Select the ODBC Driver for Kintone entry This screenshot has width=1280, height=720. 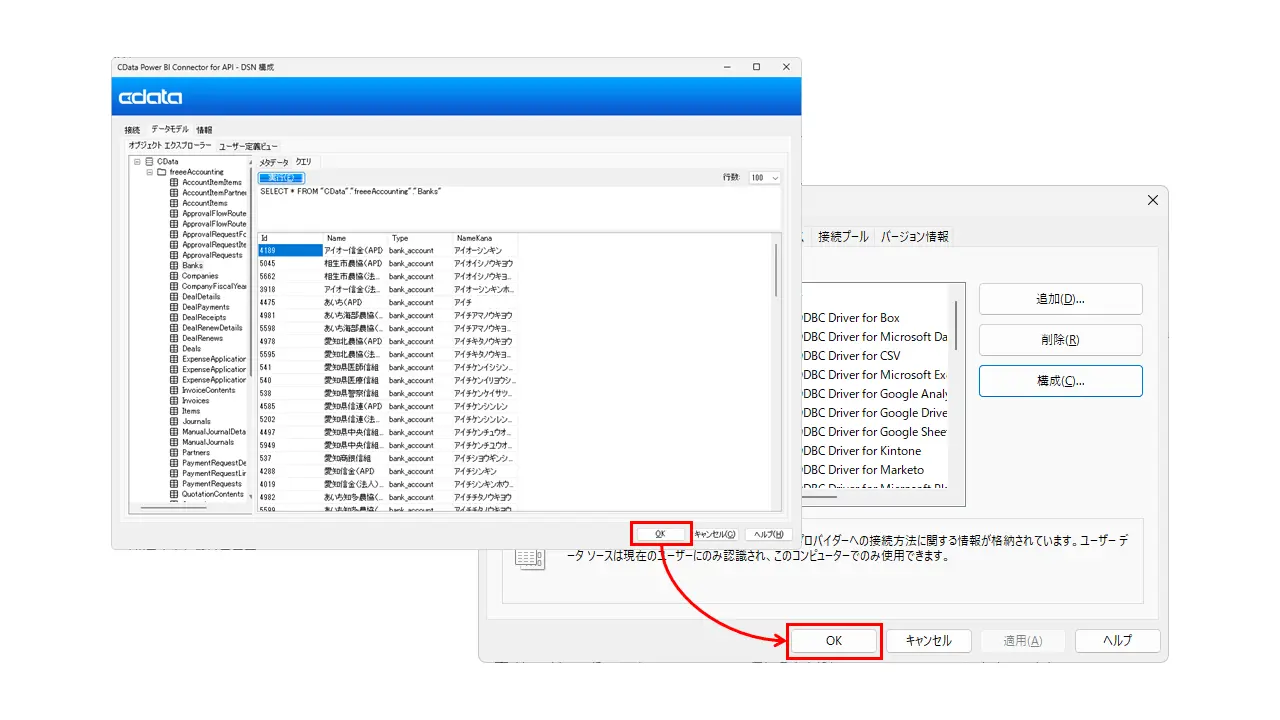861,451
